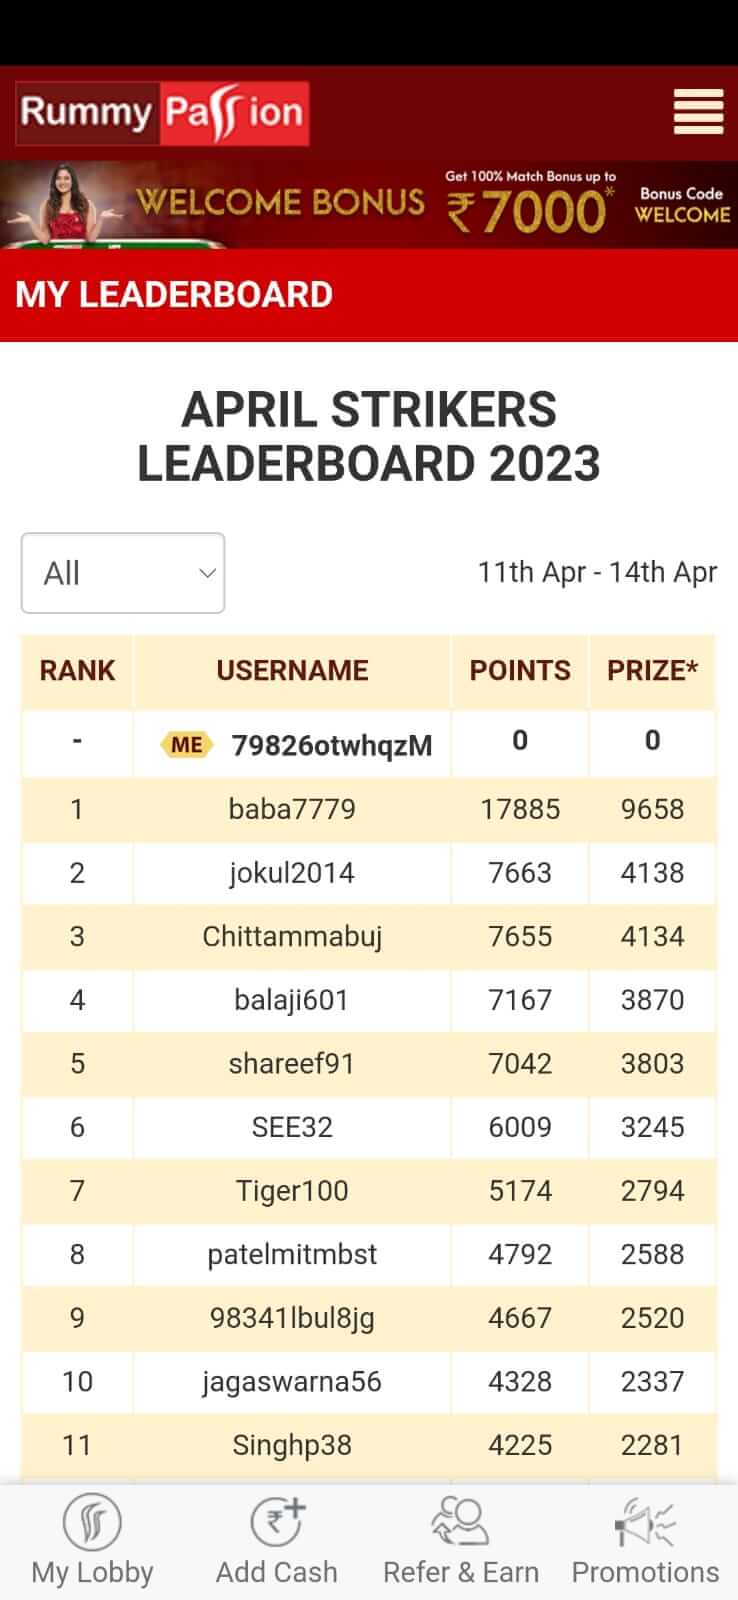
Task: Open player baba7779 row
Action: [369, 809]
